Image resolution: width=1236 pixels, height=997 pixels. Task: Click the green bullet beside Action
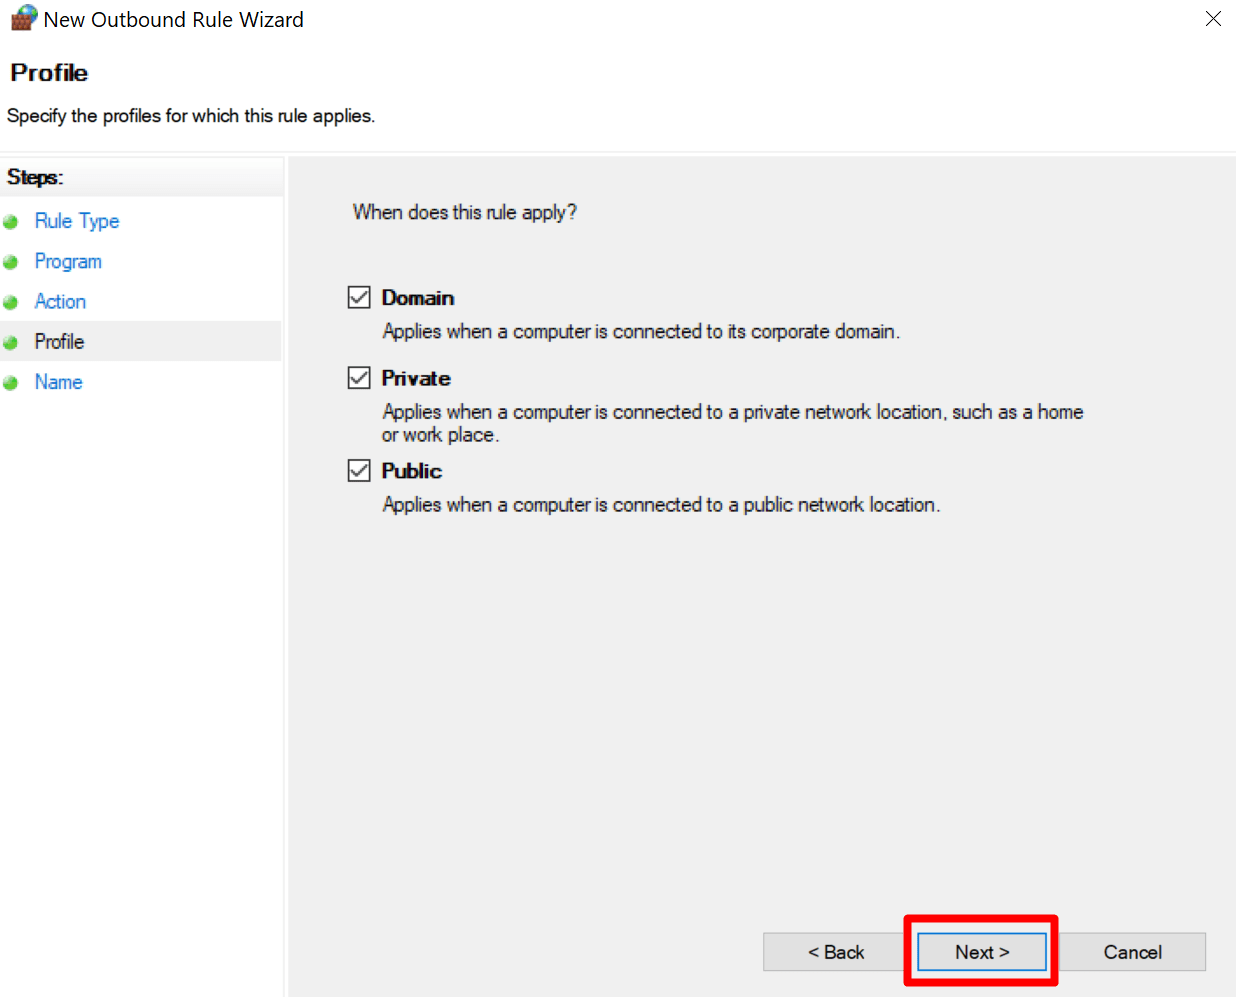coord(11,302)
